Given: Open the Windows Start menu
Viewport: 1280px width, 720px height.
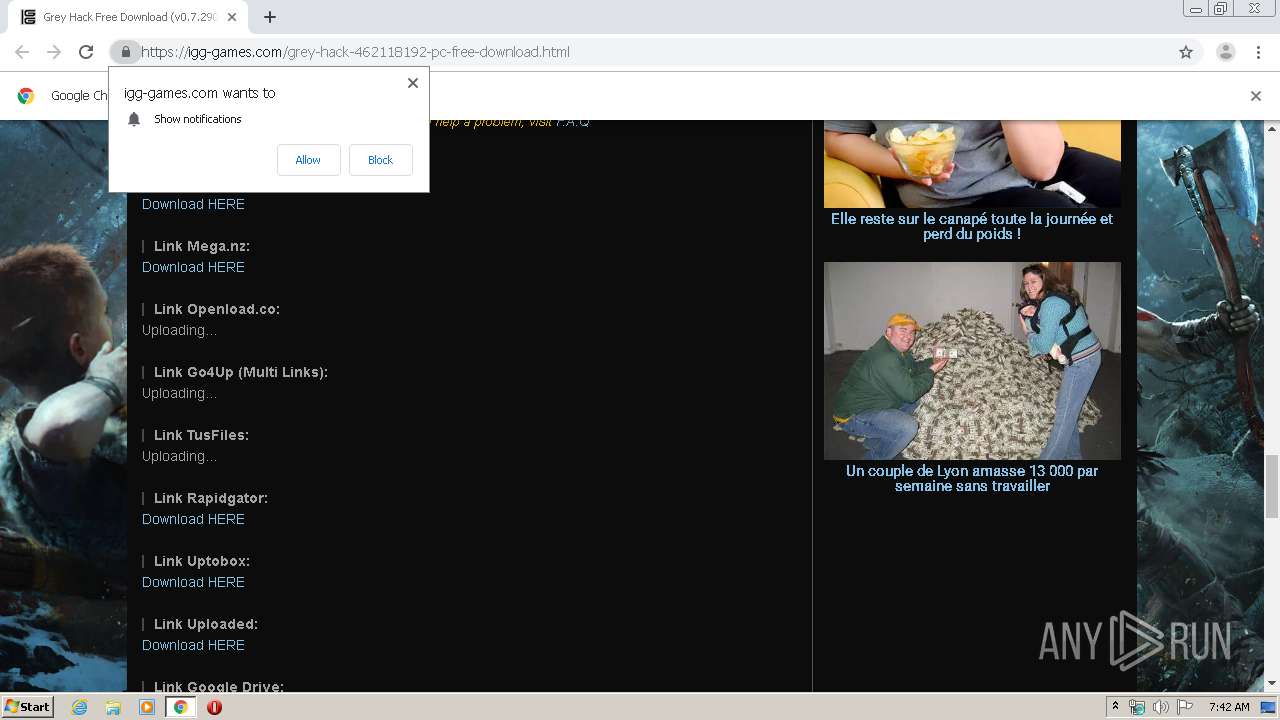Looking at the screenshot, I should pyautogui.click(x=27, y=707).
